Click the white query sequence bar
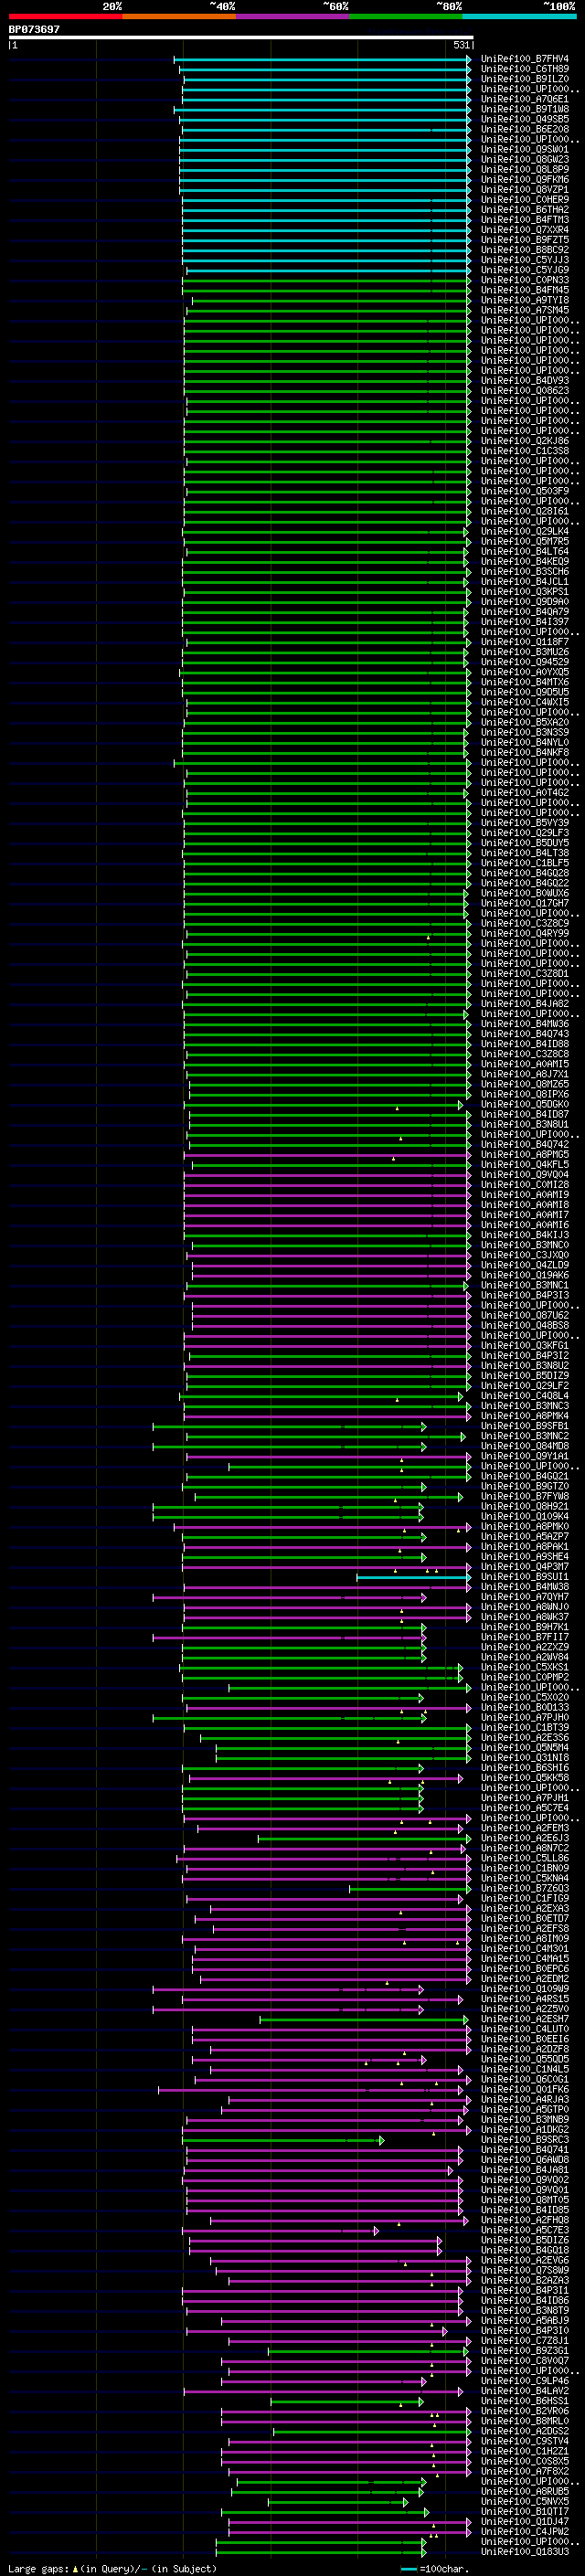Image resolution: width=585 pixels, height=2576 pixels. pos(241,37)
